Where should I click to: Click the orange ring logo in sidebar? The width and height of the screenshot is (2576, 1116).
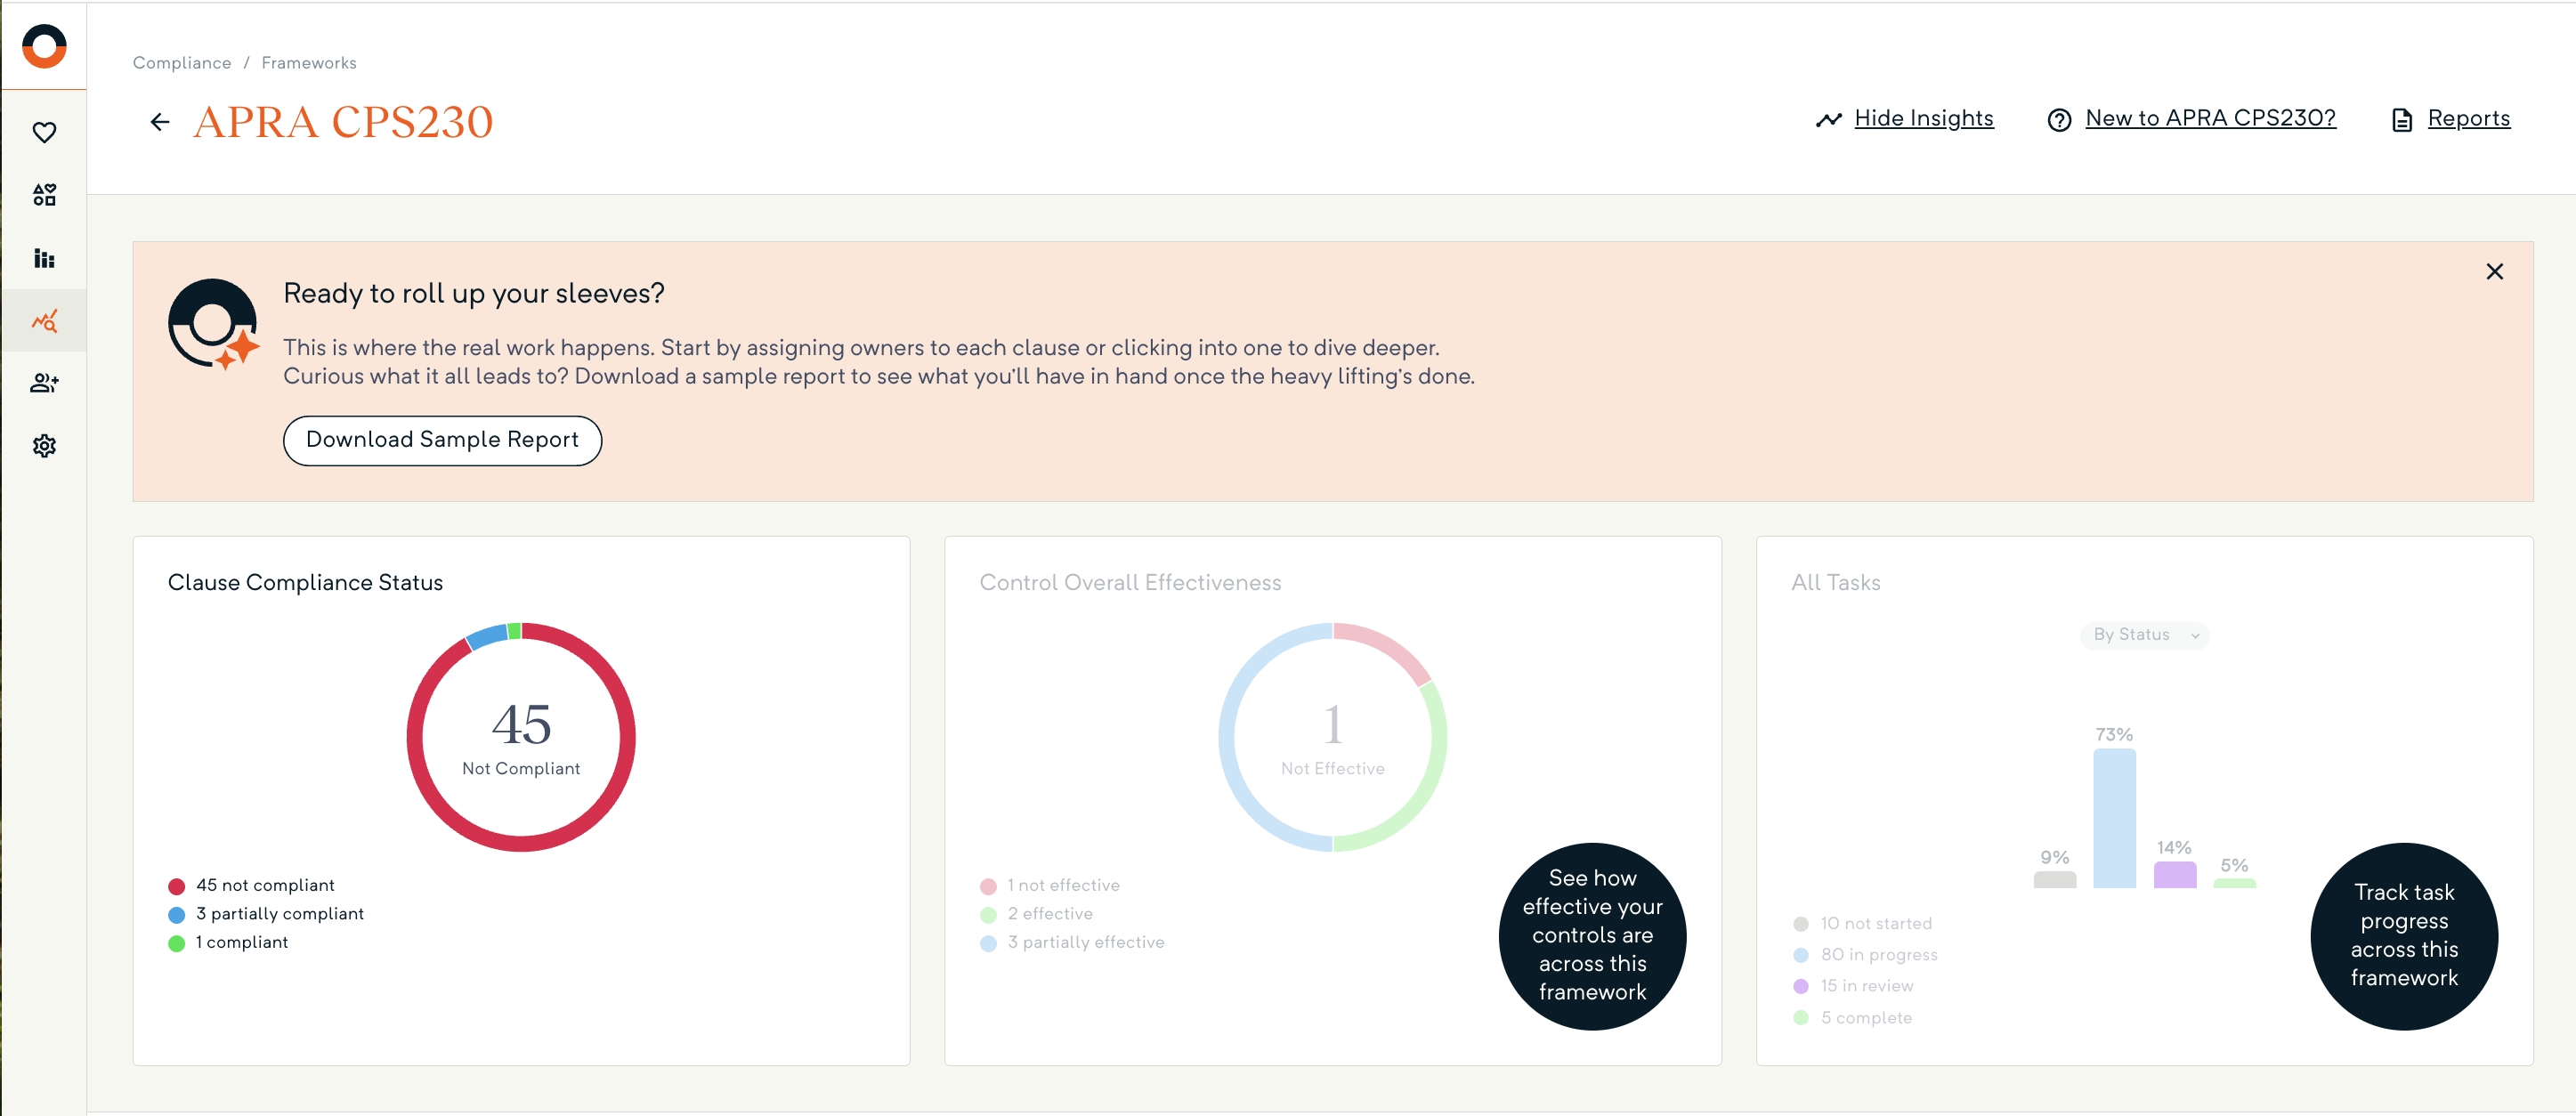click(x=44, y=46)
